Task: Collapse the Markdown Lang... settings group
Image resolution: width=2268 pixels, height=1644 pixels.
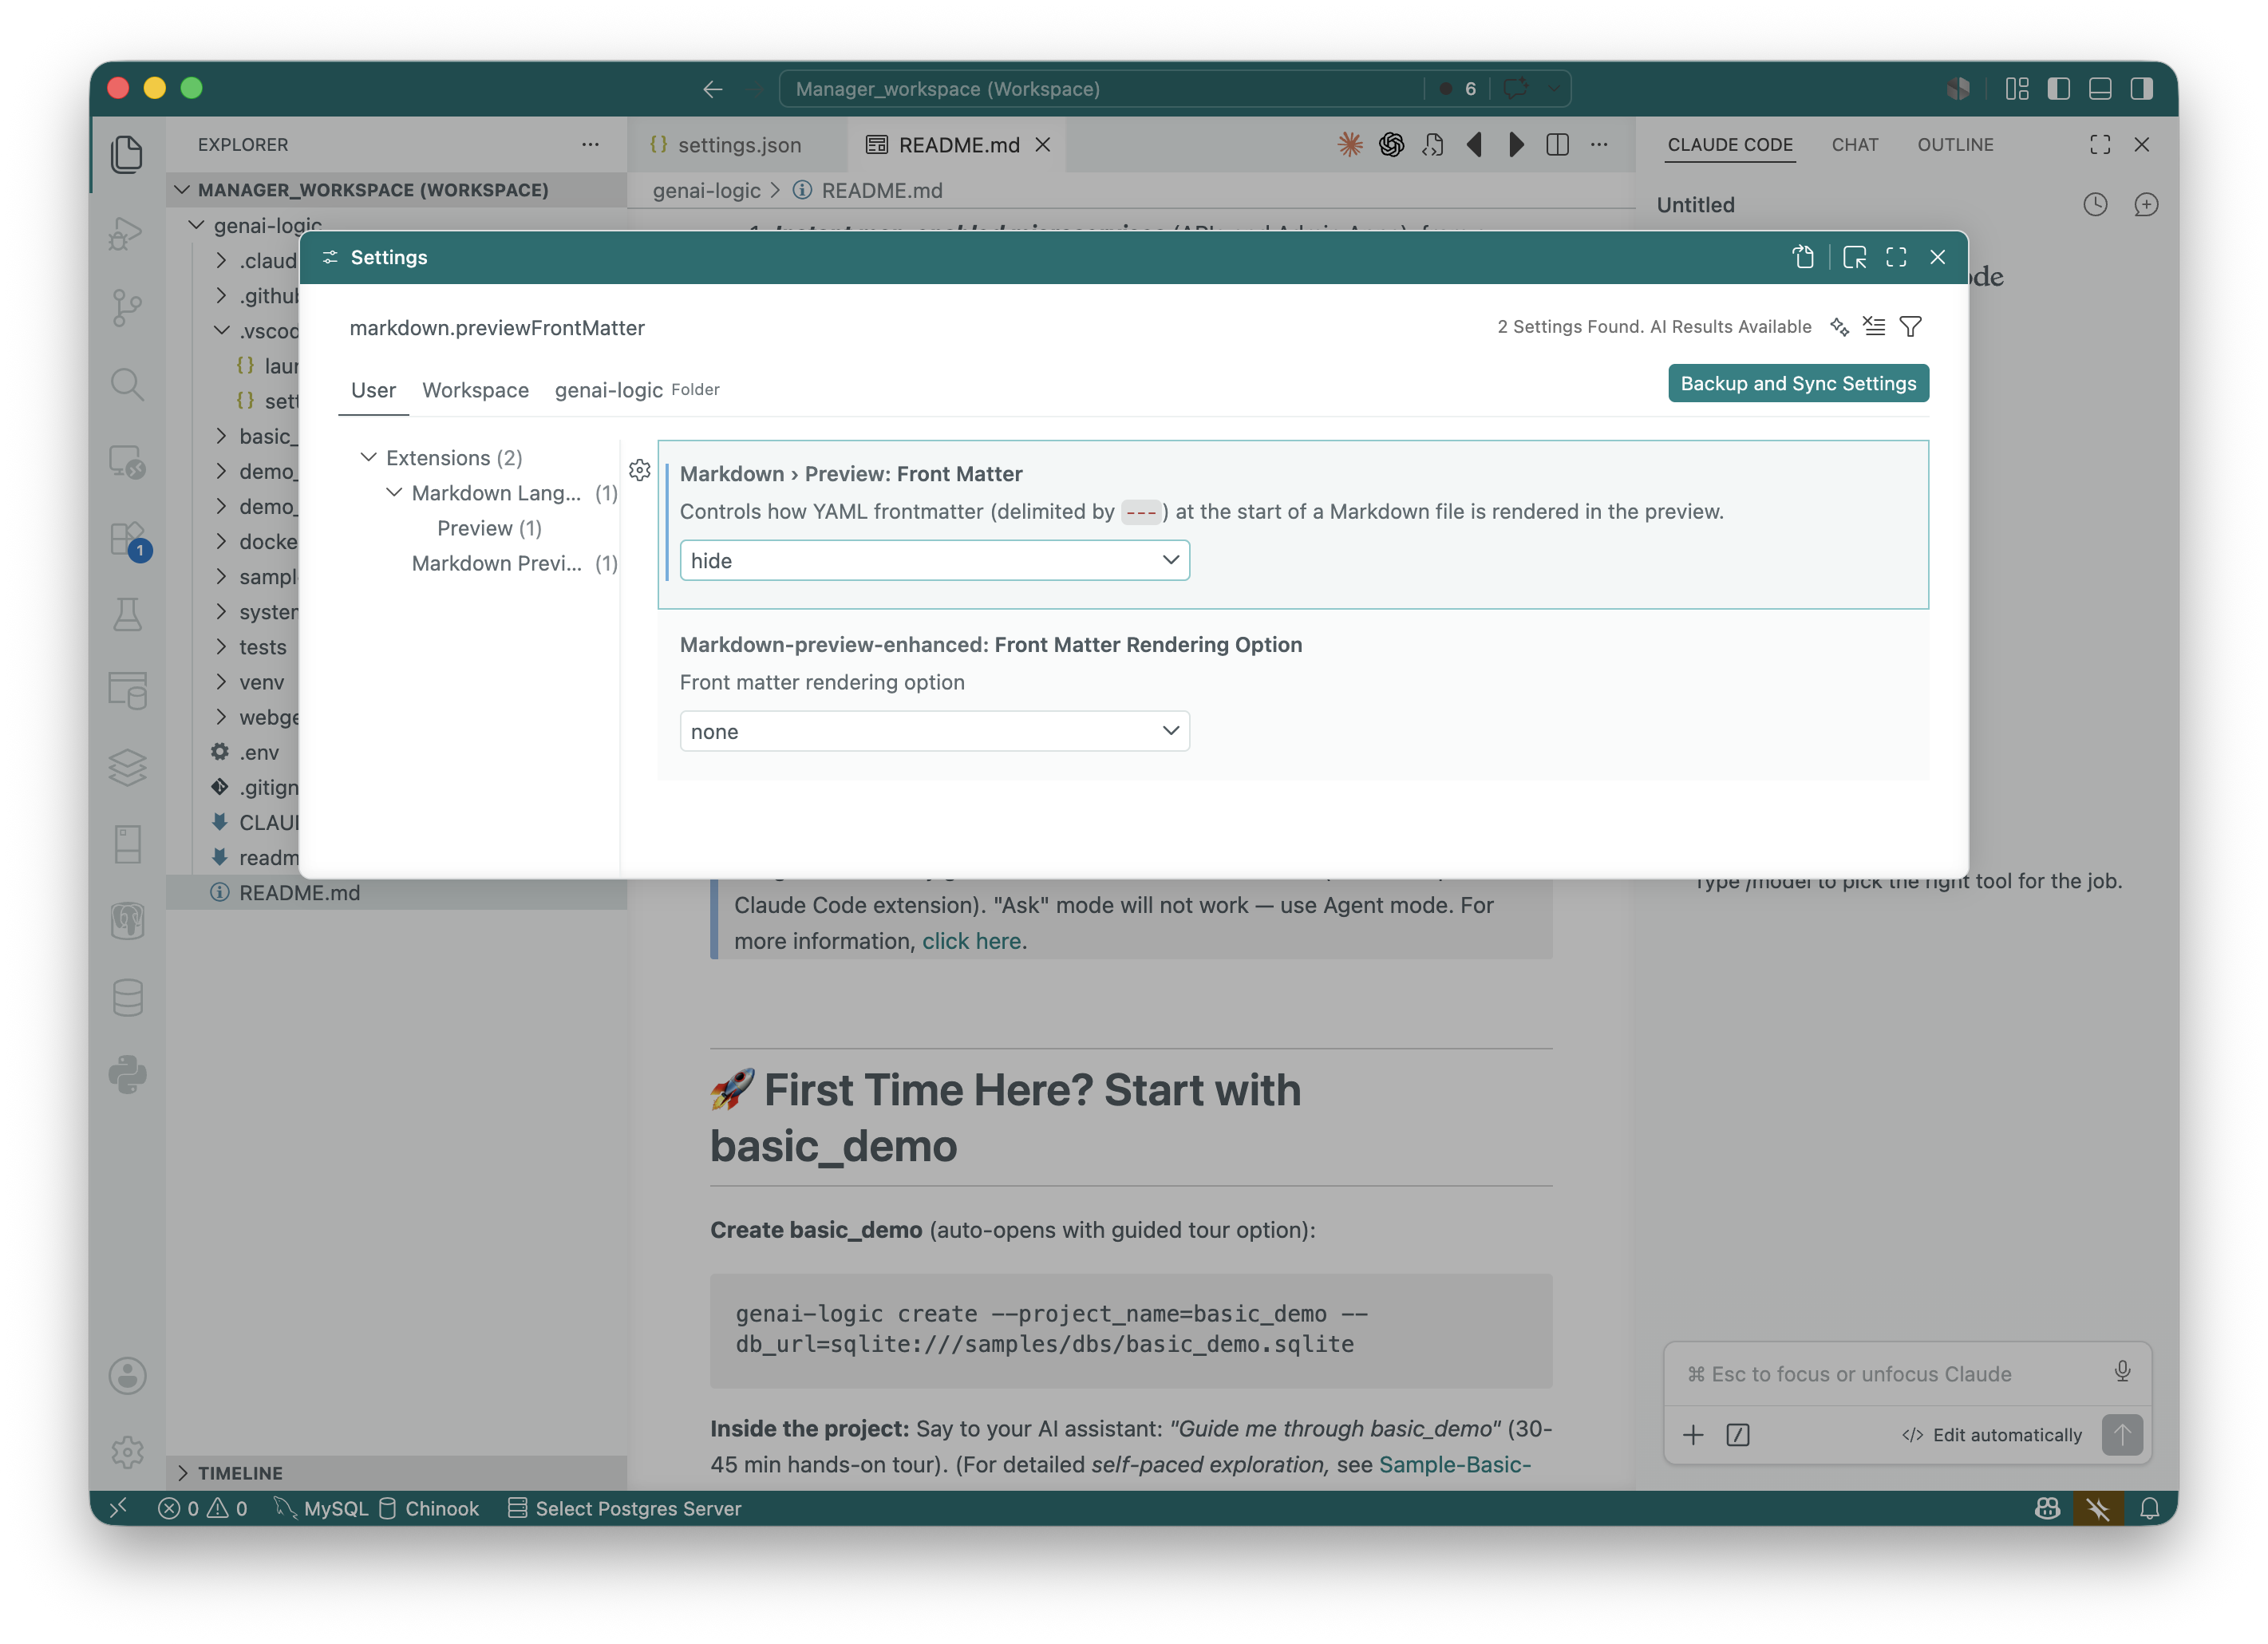Action: 394,492
